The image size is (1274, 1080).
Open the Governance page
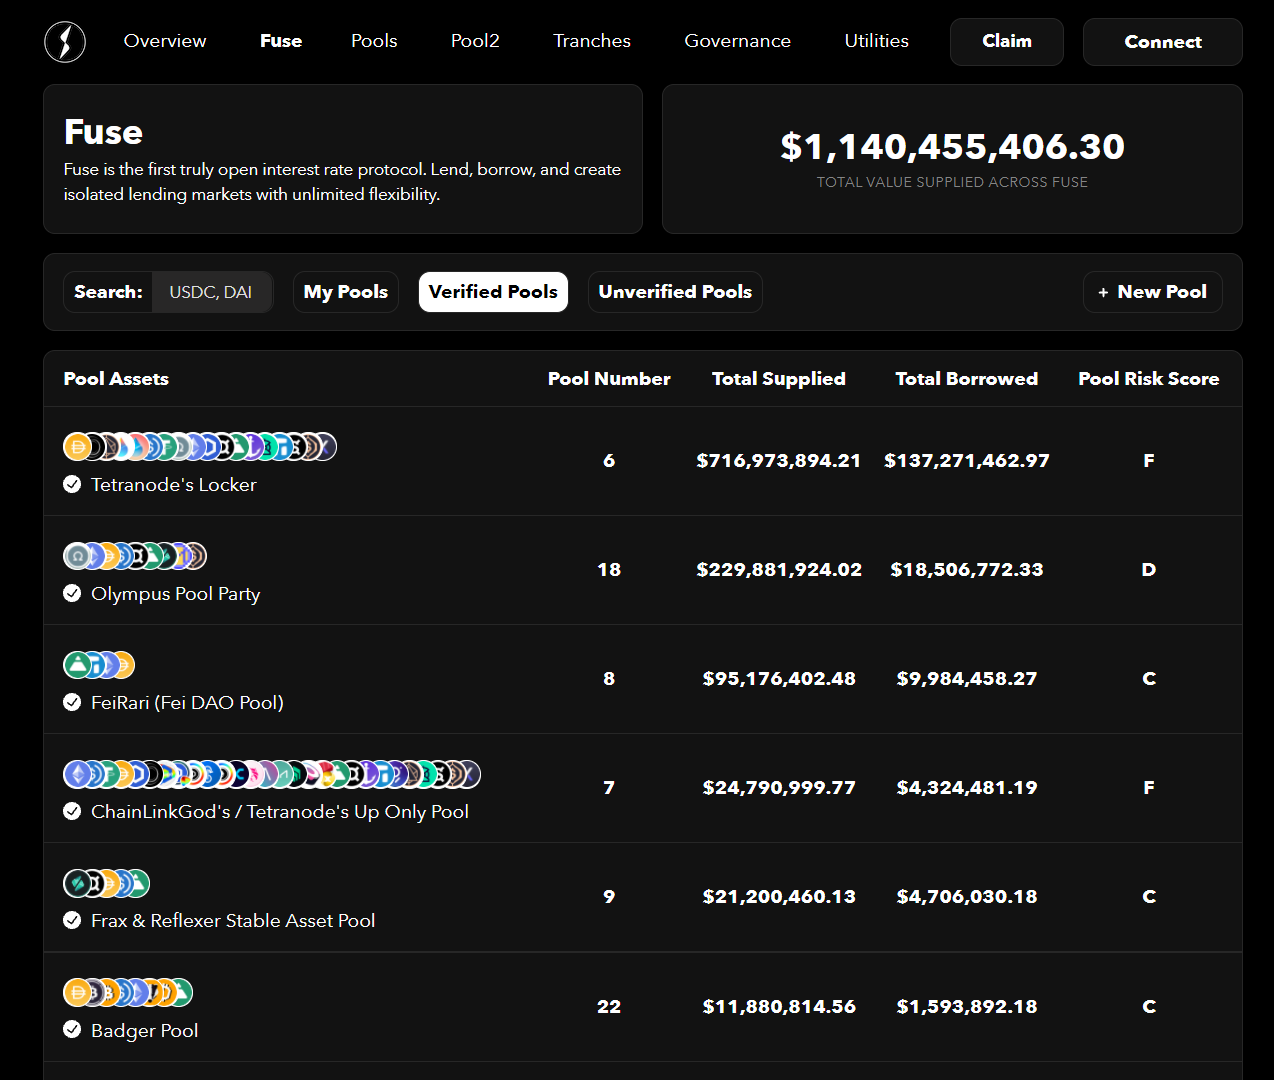pos(737,41)
